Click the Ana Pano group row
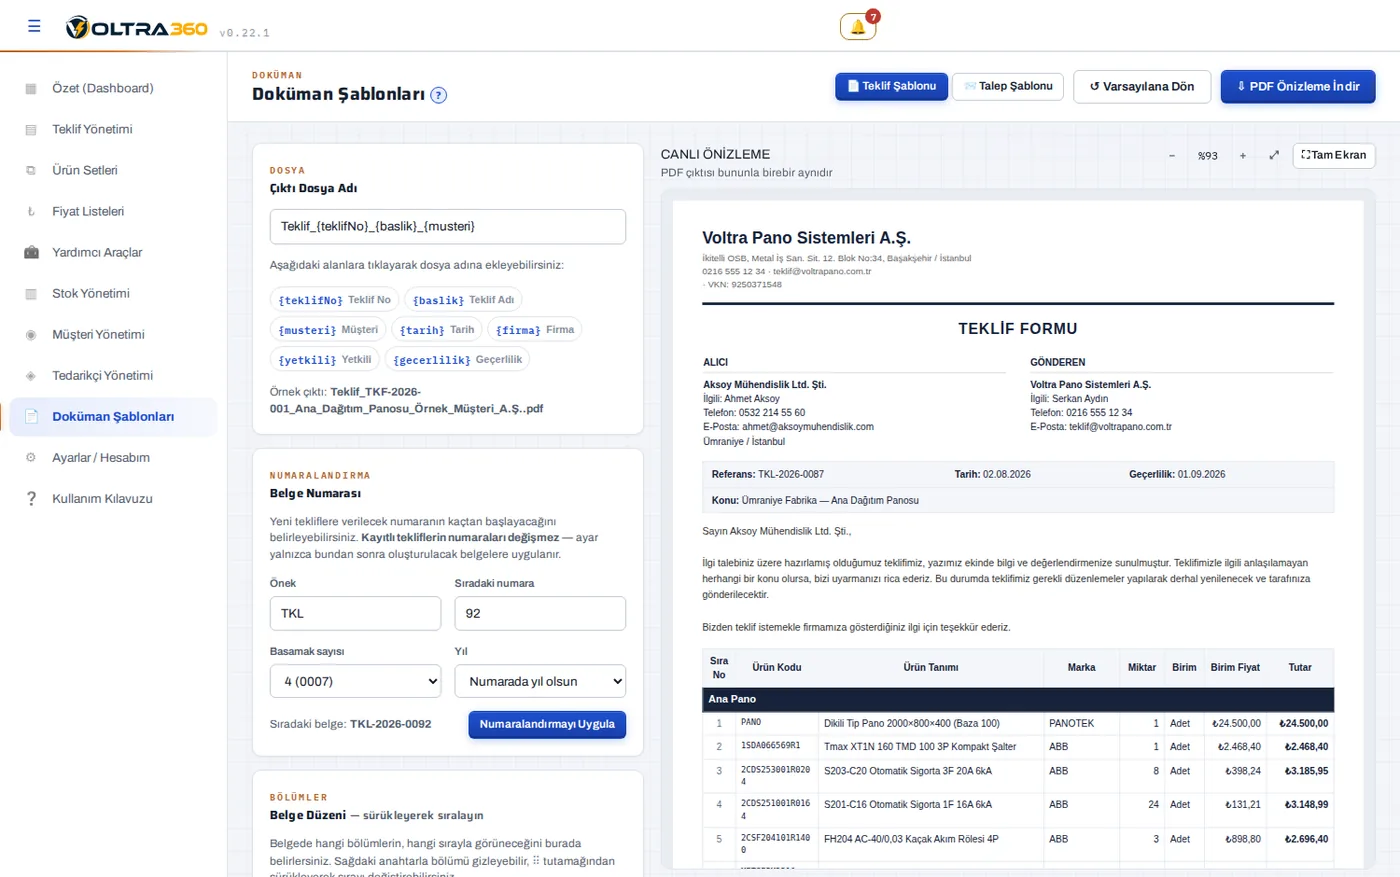1400x877 pixels. [1018, 700]
